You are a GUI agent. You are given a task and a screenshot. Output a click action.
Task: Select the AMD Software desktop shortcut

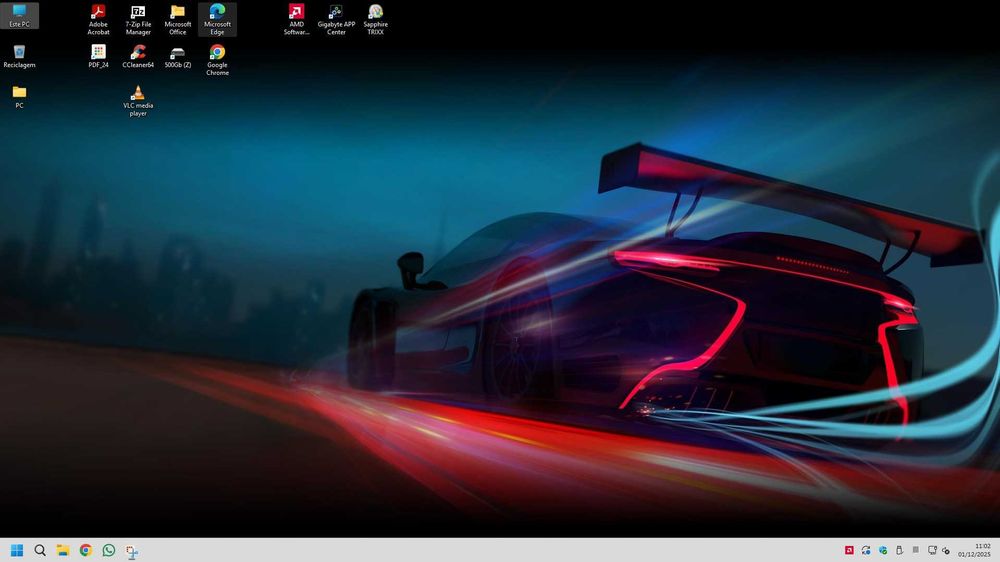pyautogui.click(x=297, y=20)
